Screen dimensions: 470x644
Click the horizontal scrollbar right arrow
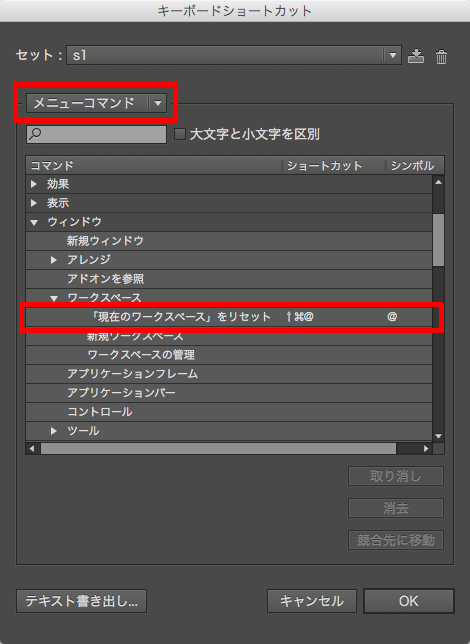(426, 448)
